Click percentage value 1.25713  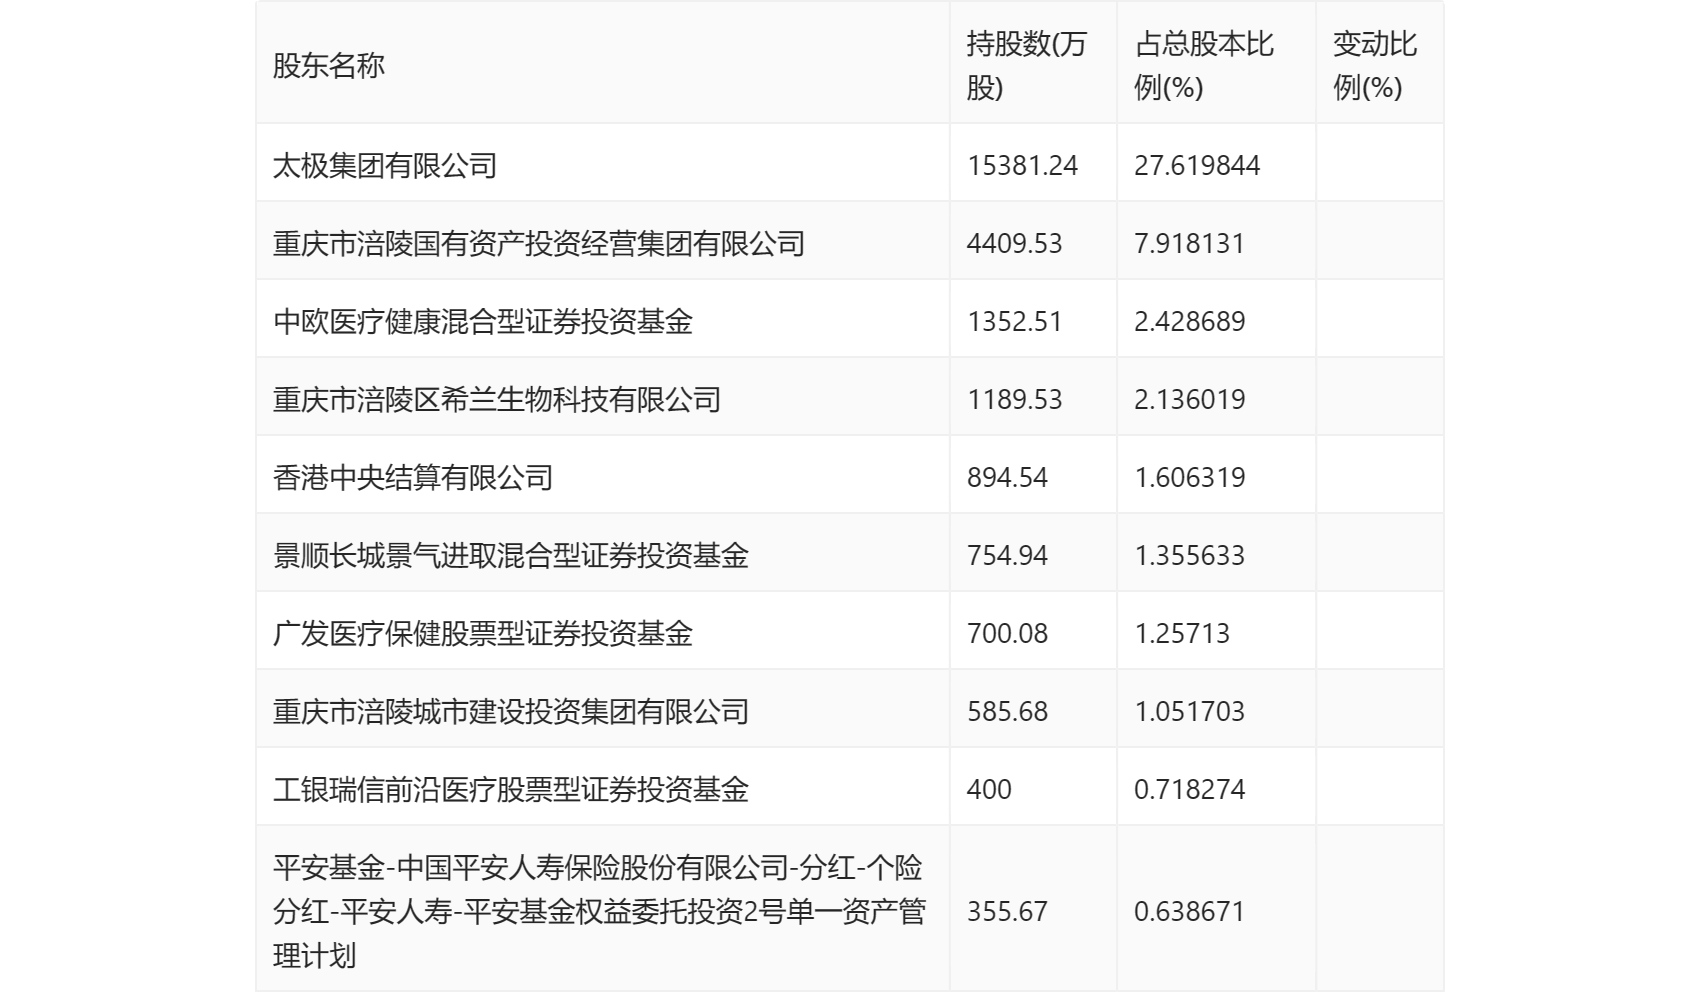[1182, 633]
